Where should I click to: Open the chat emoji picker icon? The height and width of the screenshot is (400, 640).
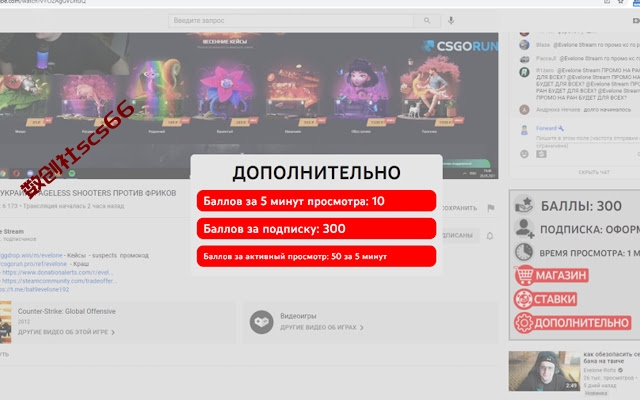pos(524,154)
